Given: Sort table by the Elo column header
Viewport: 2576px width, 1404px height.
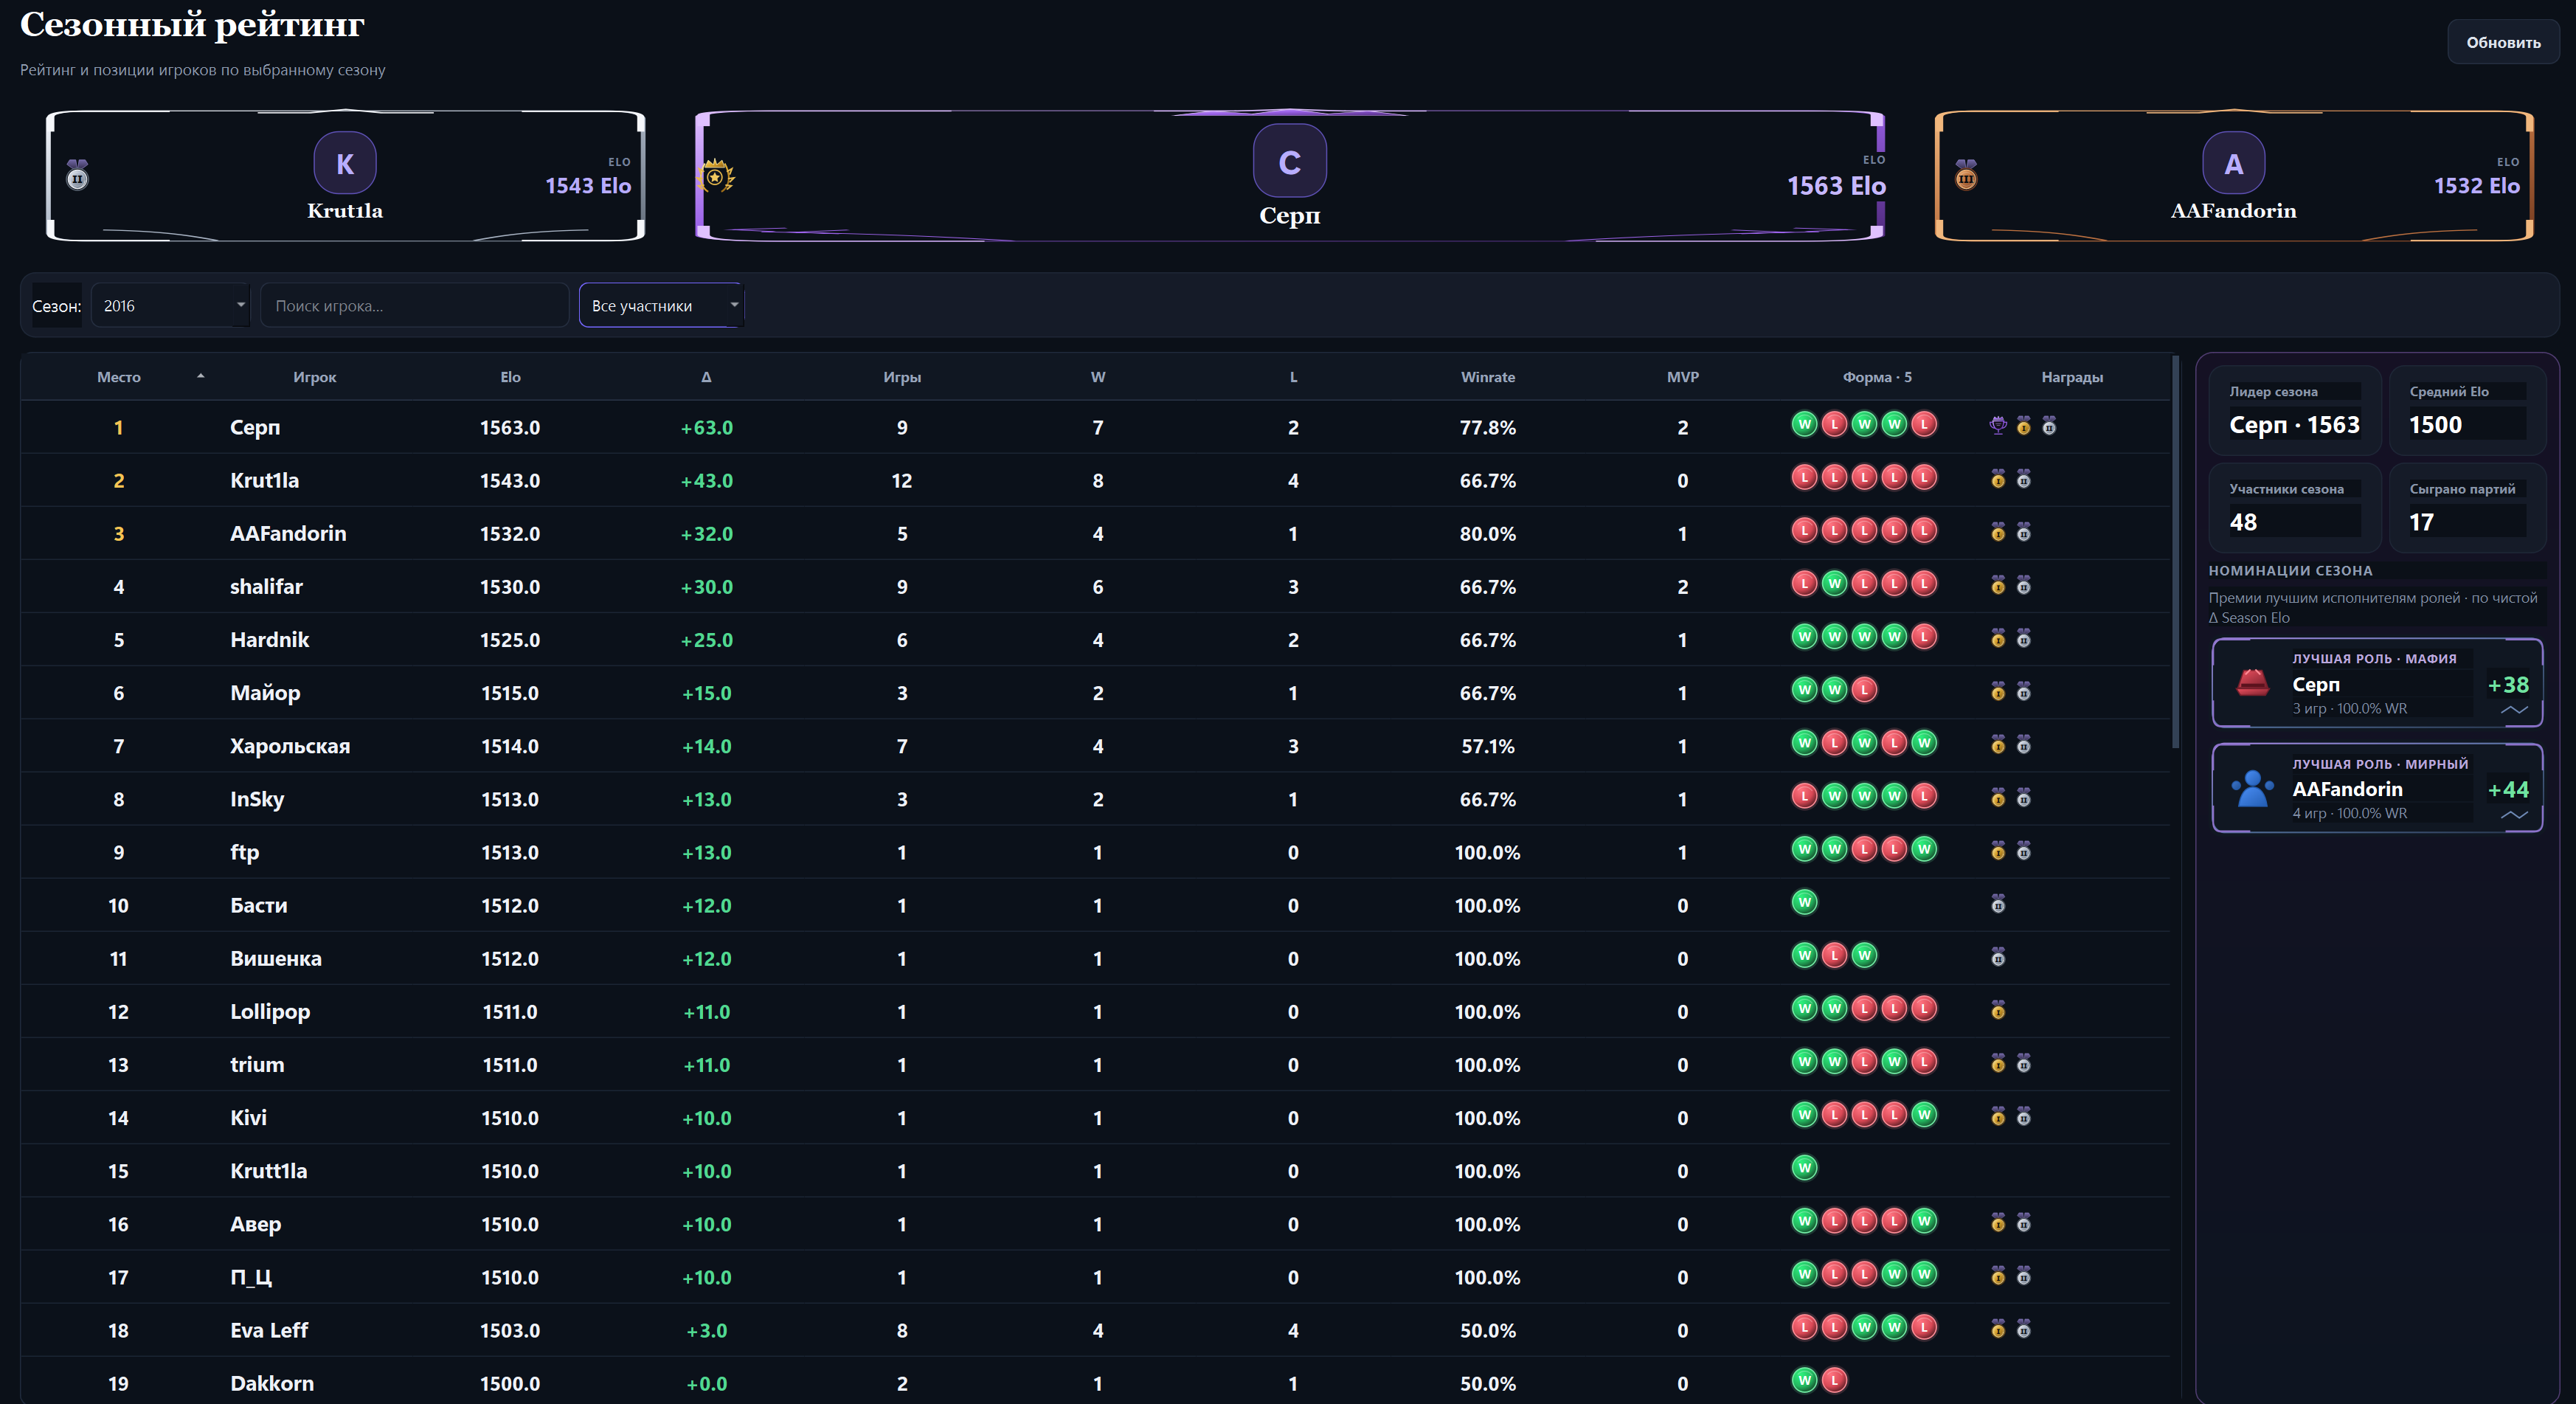Looking at the screenshot, I should (510, 377).
